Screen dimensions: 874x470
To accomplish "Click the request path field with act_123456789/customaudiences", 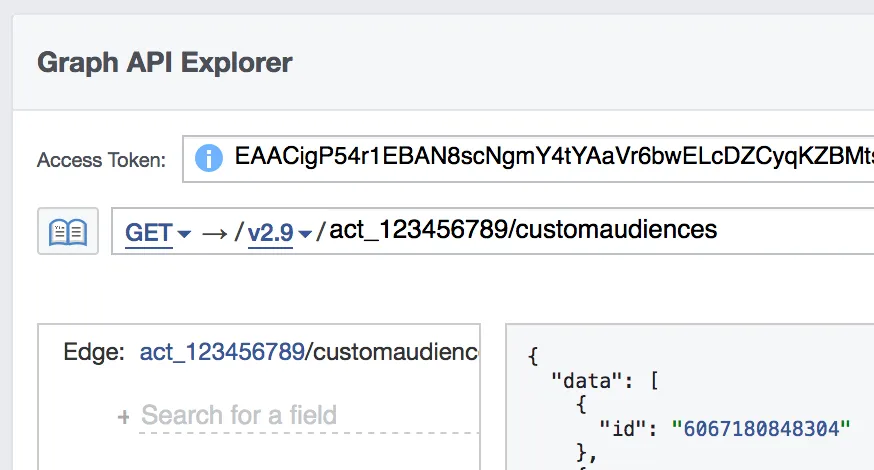I will coord(523,230).
